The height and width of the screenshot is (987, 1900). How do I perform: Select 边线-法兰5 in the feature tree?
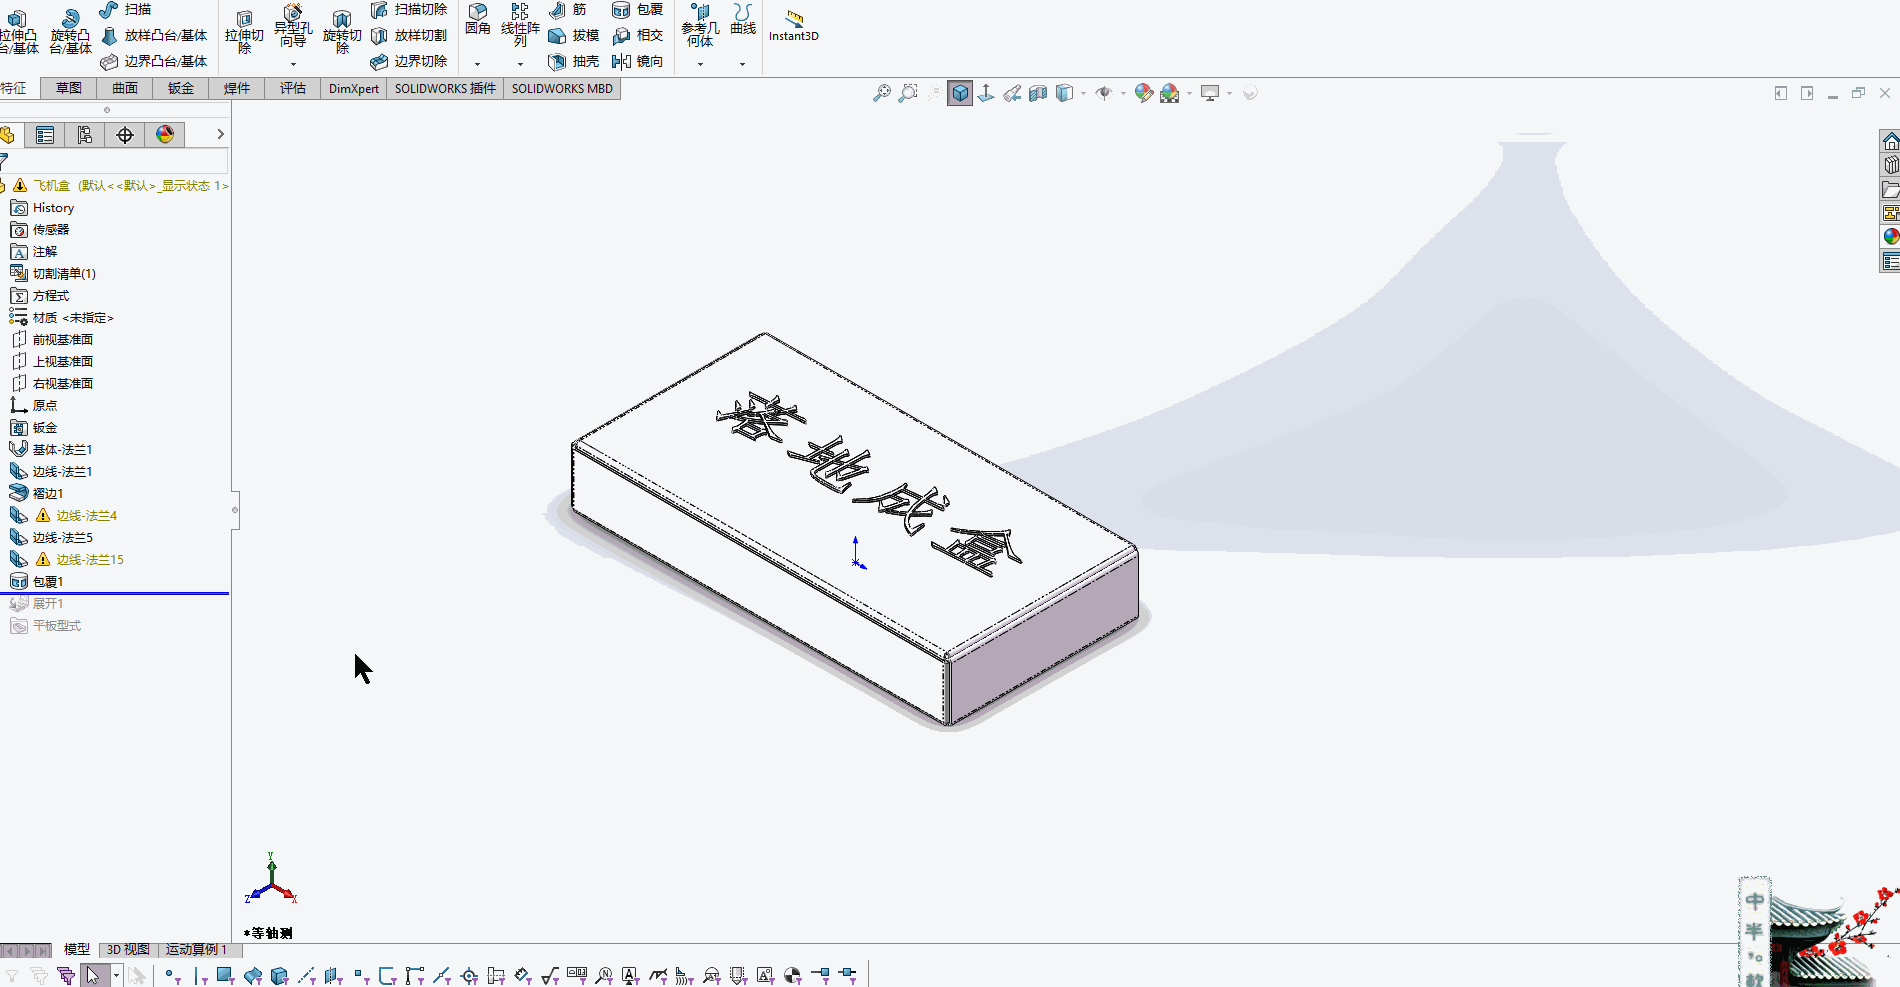[62, 538]
